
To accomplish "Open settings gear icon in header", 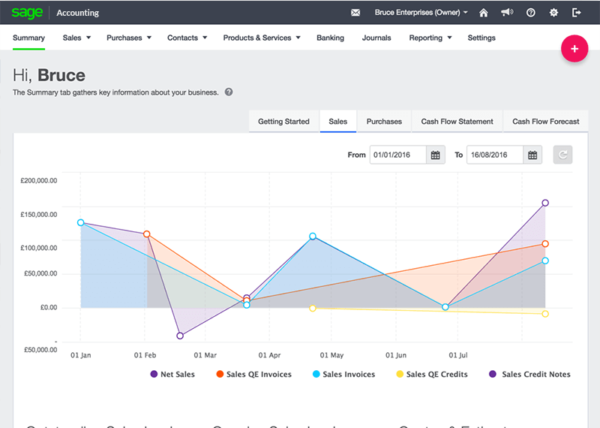I will point(553,13).
